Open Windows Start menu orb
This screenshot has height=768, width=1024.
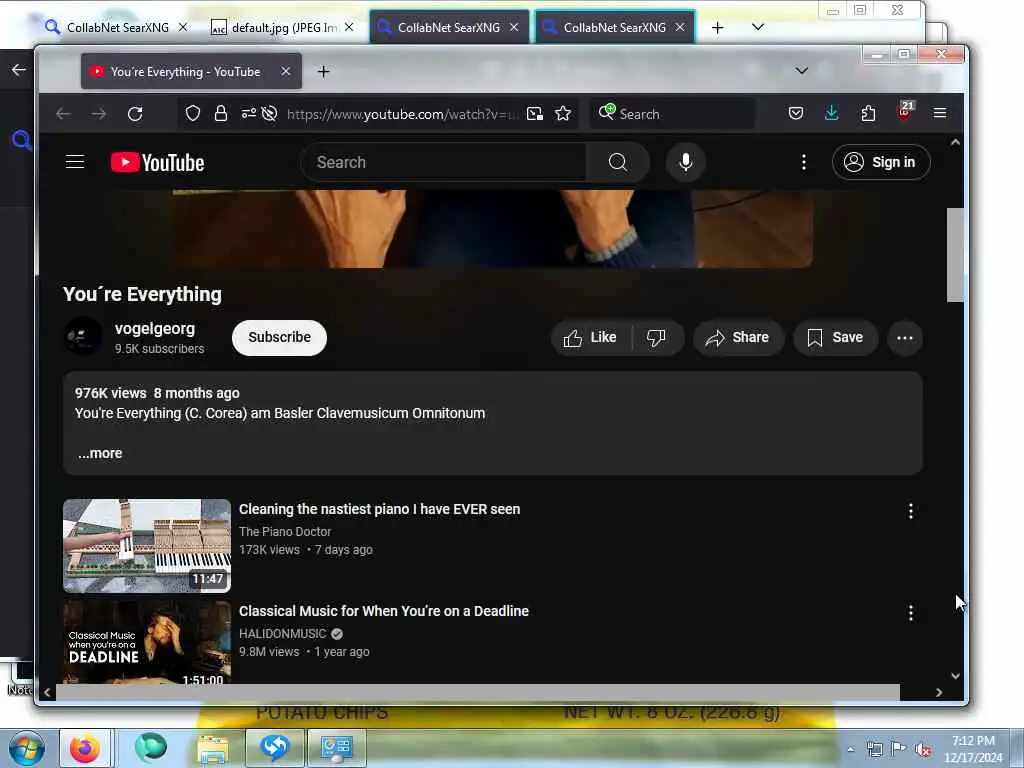[x=25, y=748]
